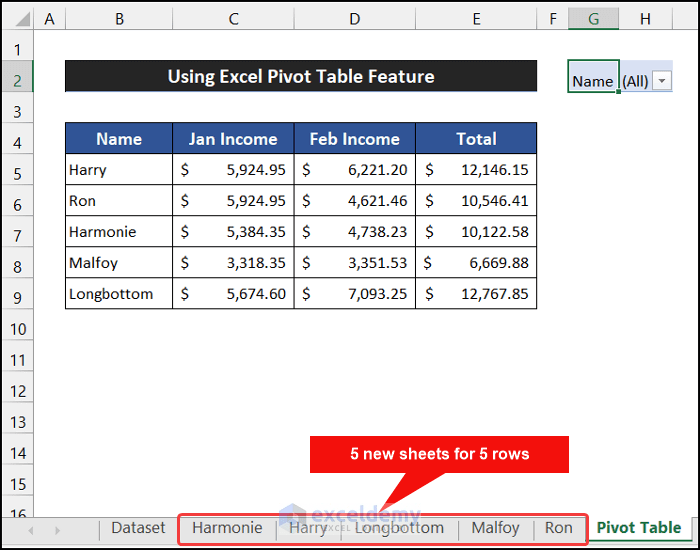Click Jan Income value 3,318.35
The width and height of the screenshot is (700, 550).
tap(233, 262)
